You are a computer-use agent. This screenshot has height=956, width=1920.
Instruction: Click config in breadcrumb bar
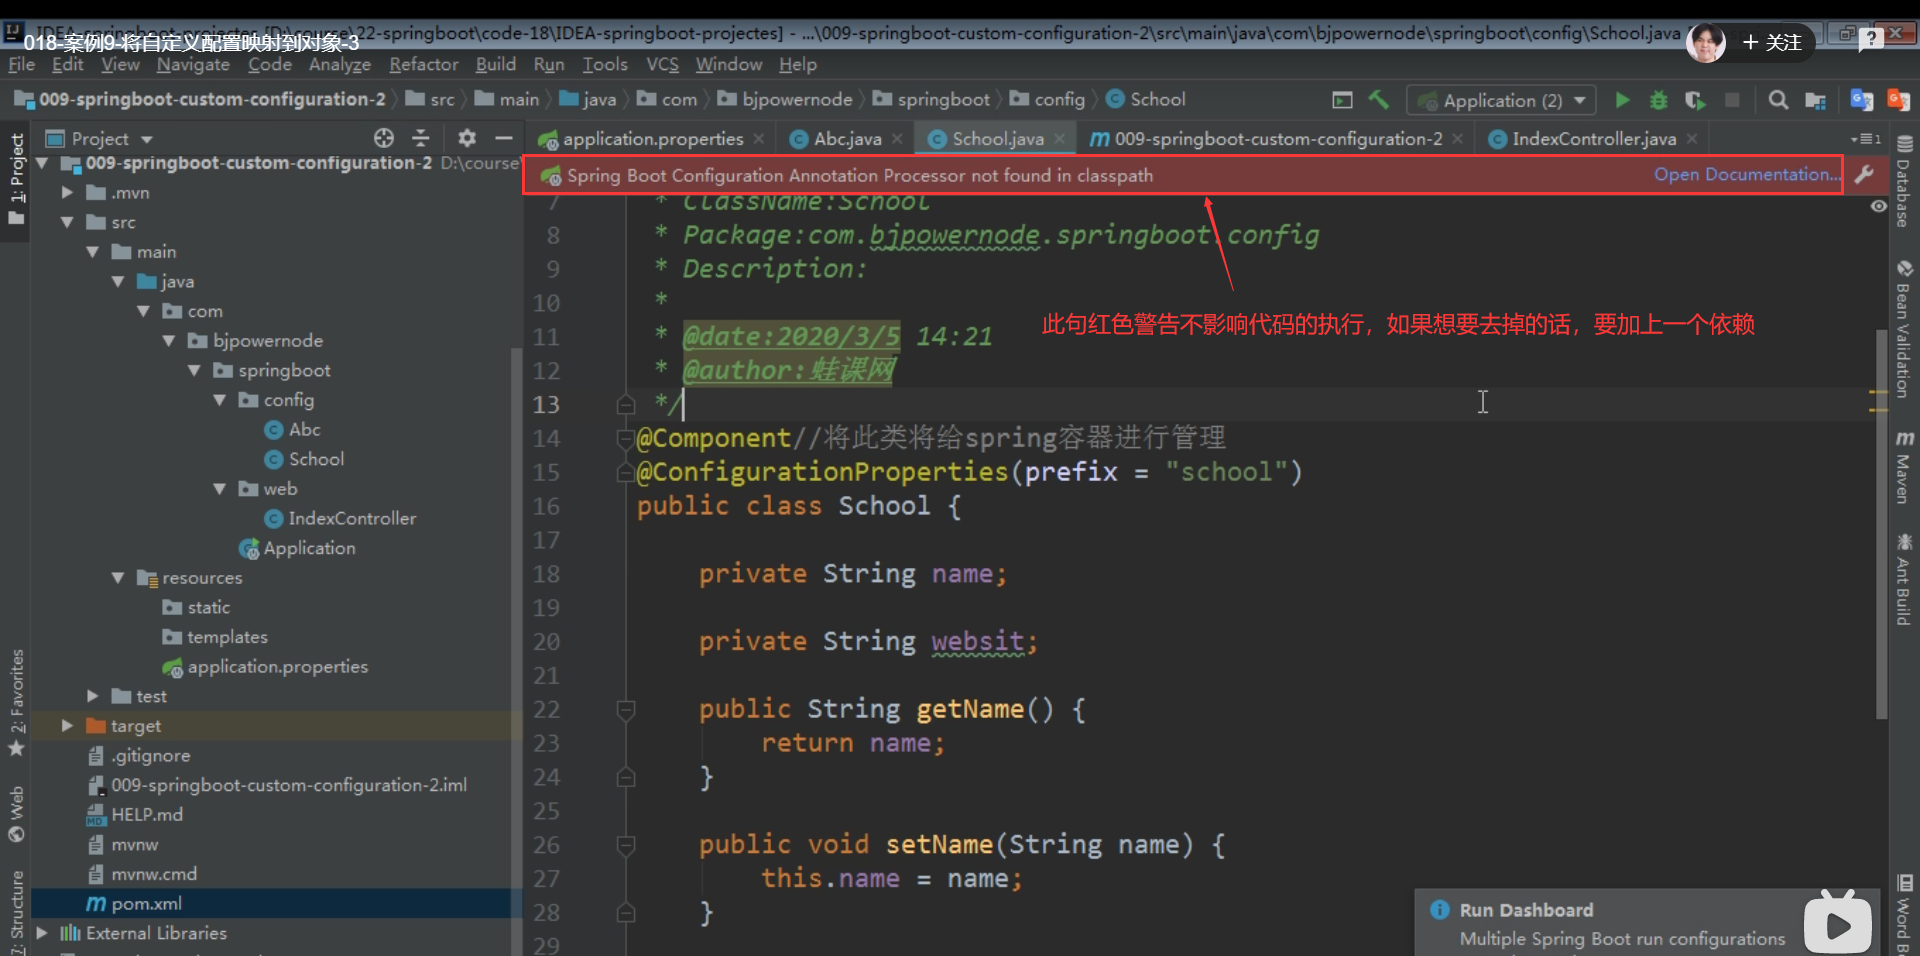[x=1048, y=99]
